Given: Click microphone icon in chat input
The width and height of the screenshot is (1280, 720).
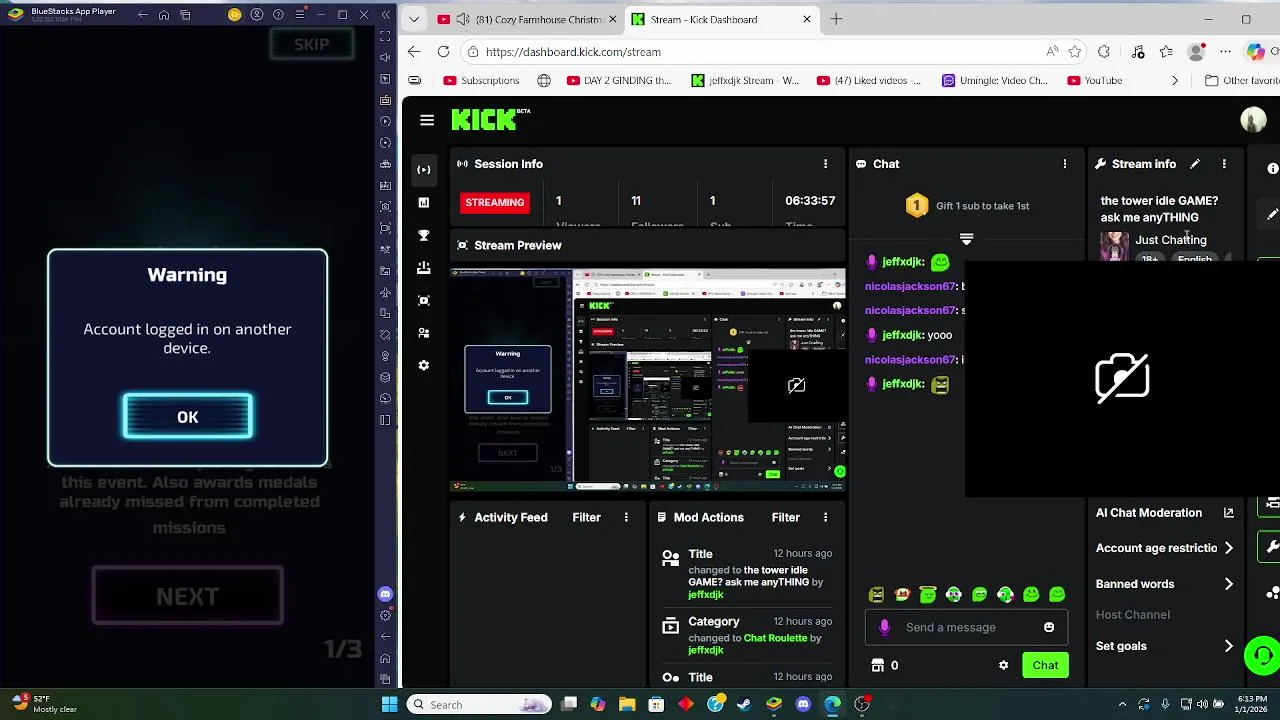Looking at the screenshot, I should coord(884,627).
